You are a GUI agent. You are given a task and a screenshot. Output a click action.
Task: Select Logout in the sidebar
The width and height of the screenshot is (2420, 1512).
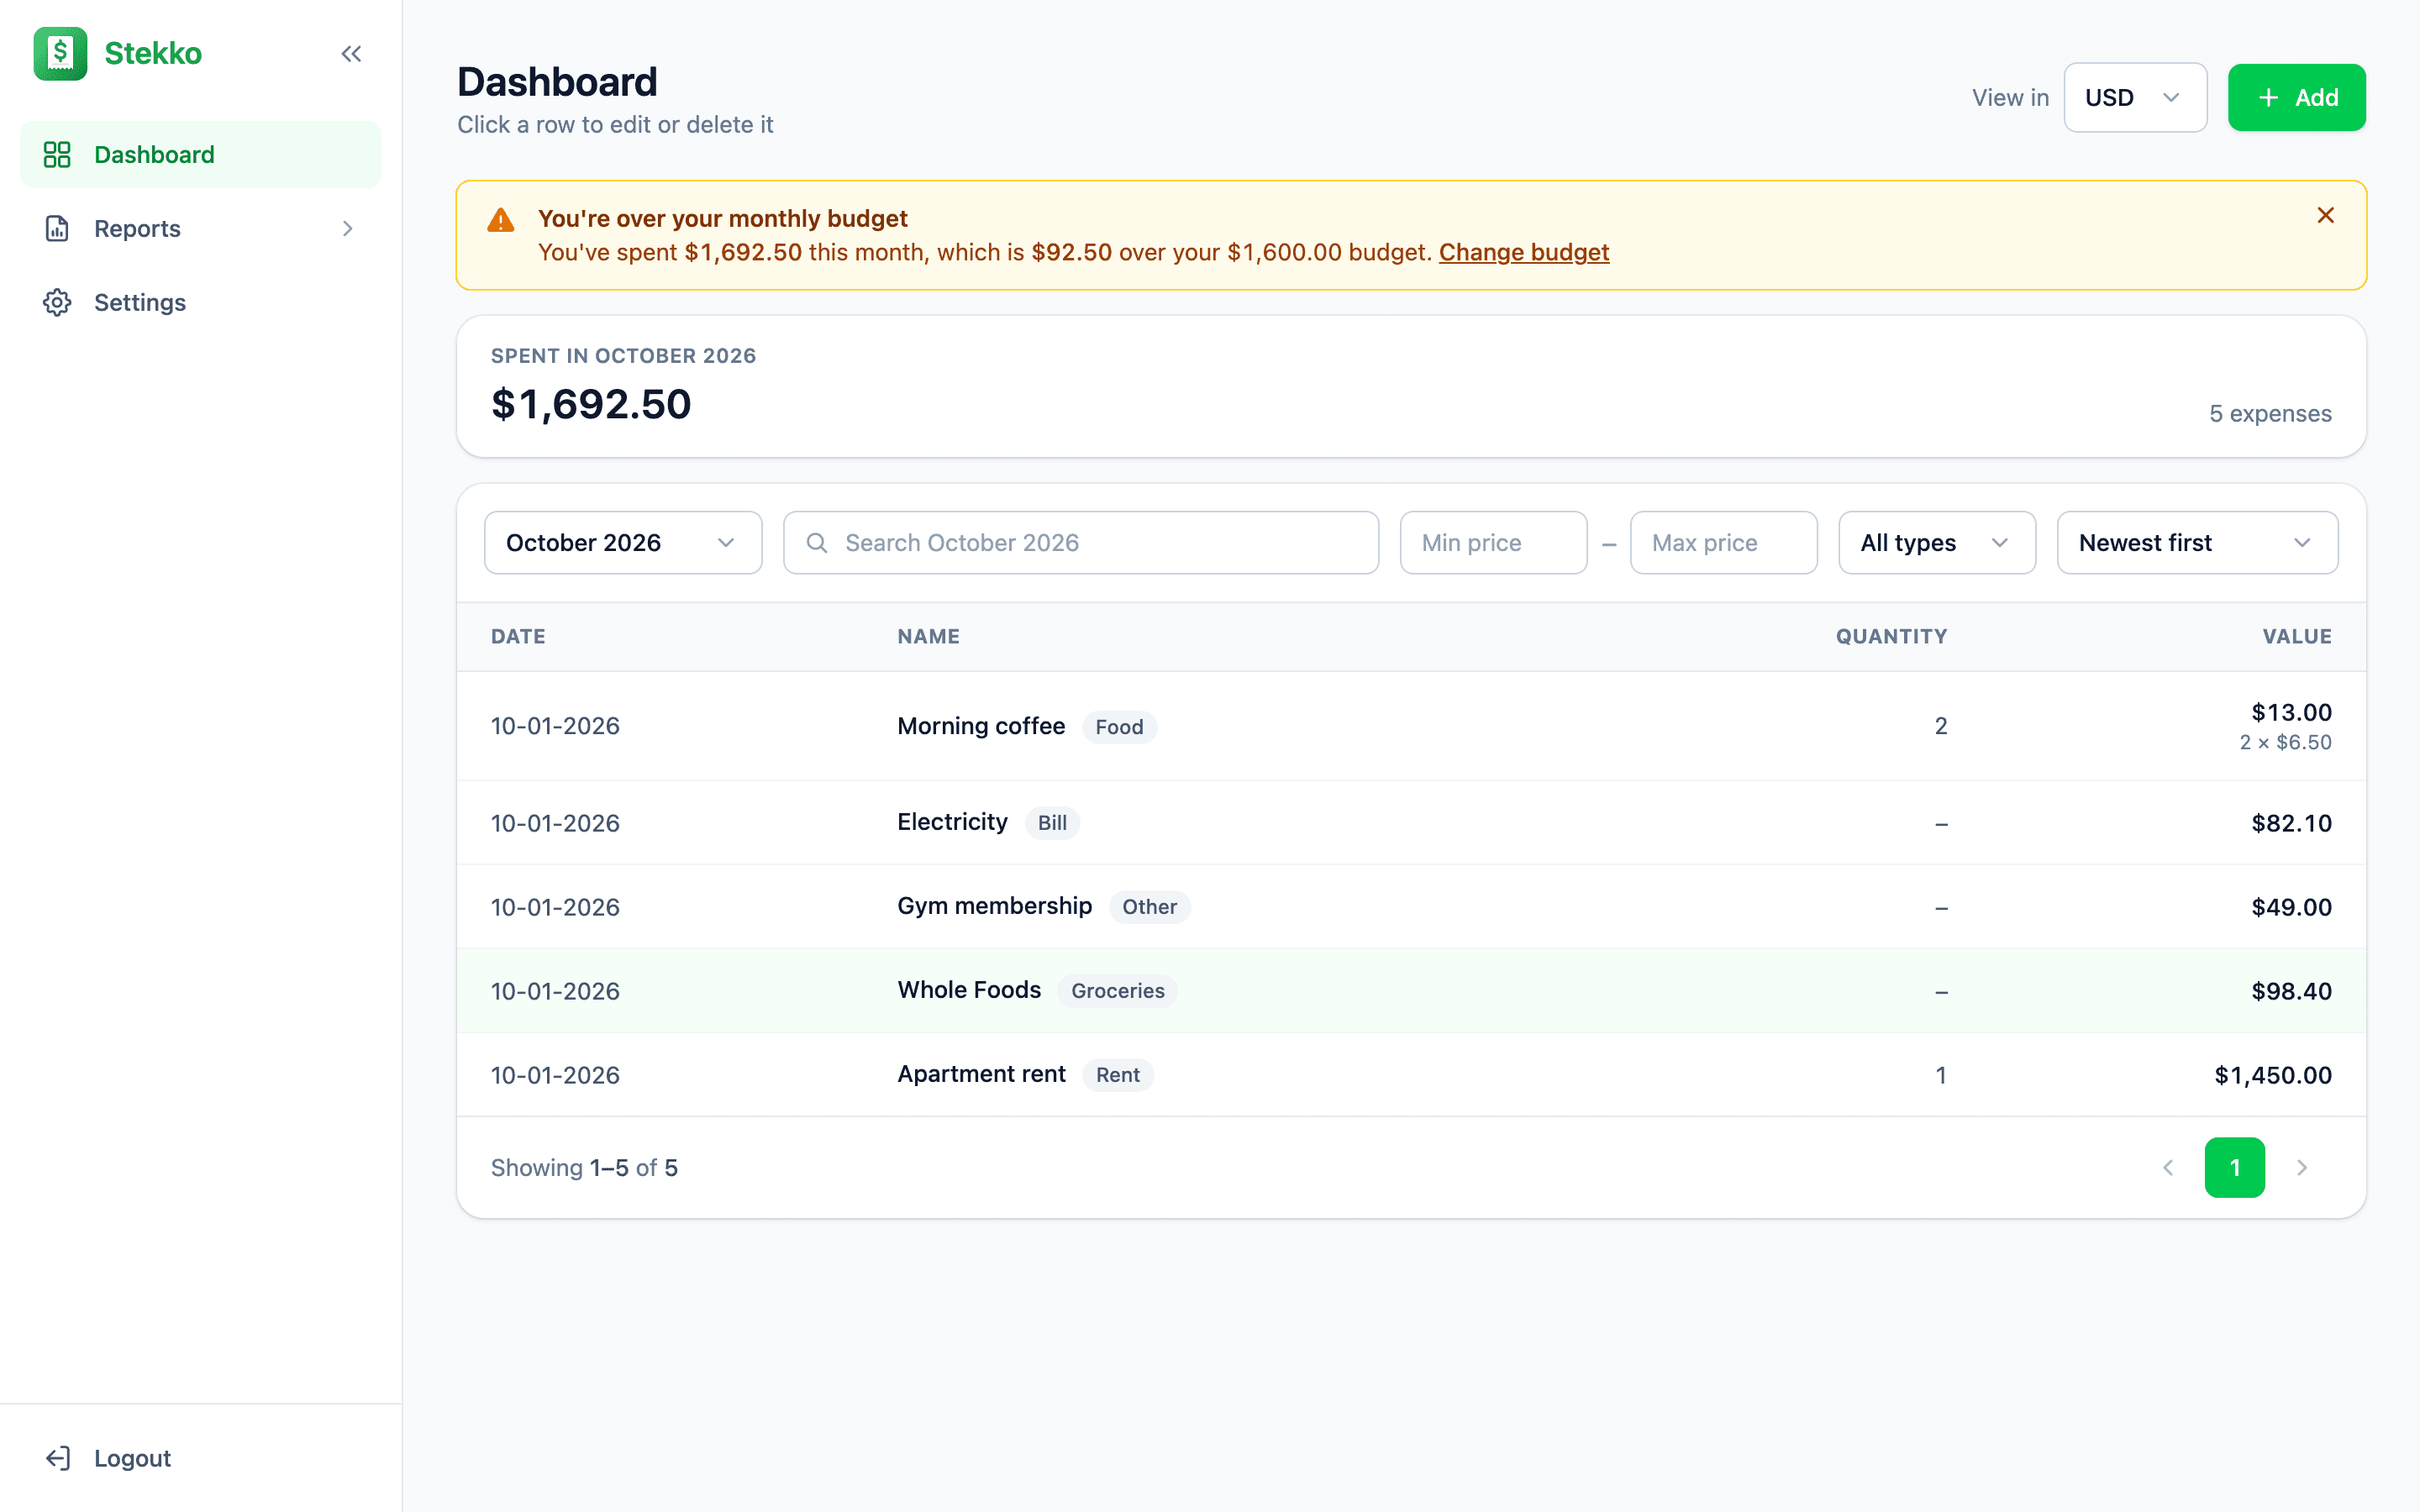201,1458
